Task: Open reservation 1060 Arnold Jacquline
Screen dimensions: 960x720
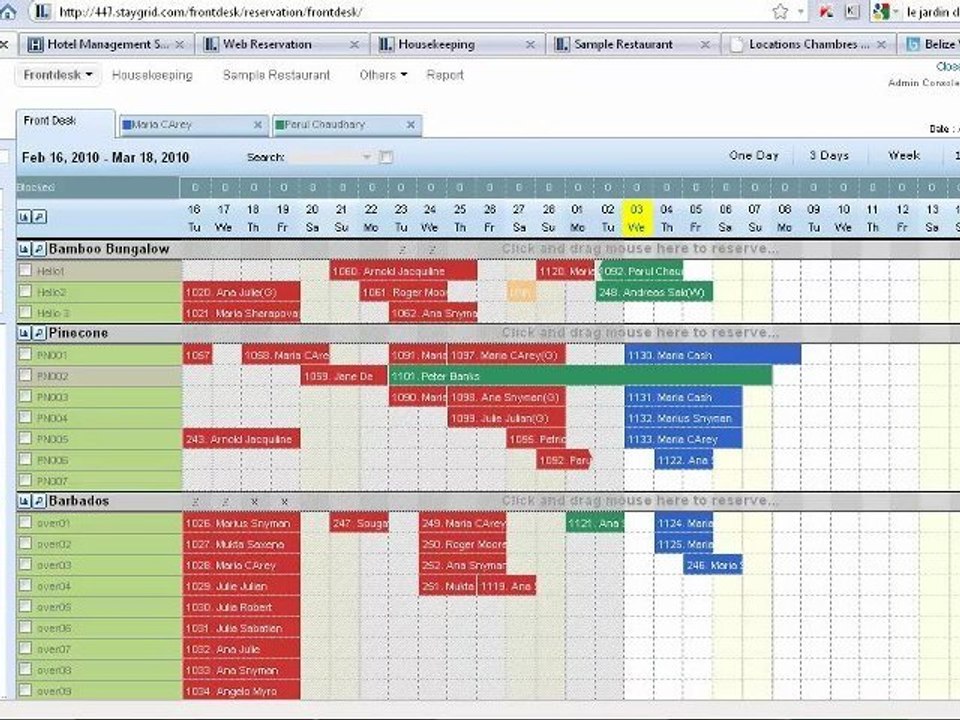Action: (403, 271)
